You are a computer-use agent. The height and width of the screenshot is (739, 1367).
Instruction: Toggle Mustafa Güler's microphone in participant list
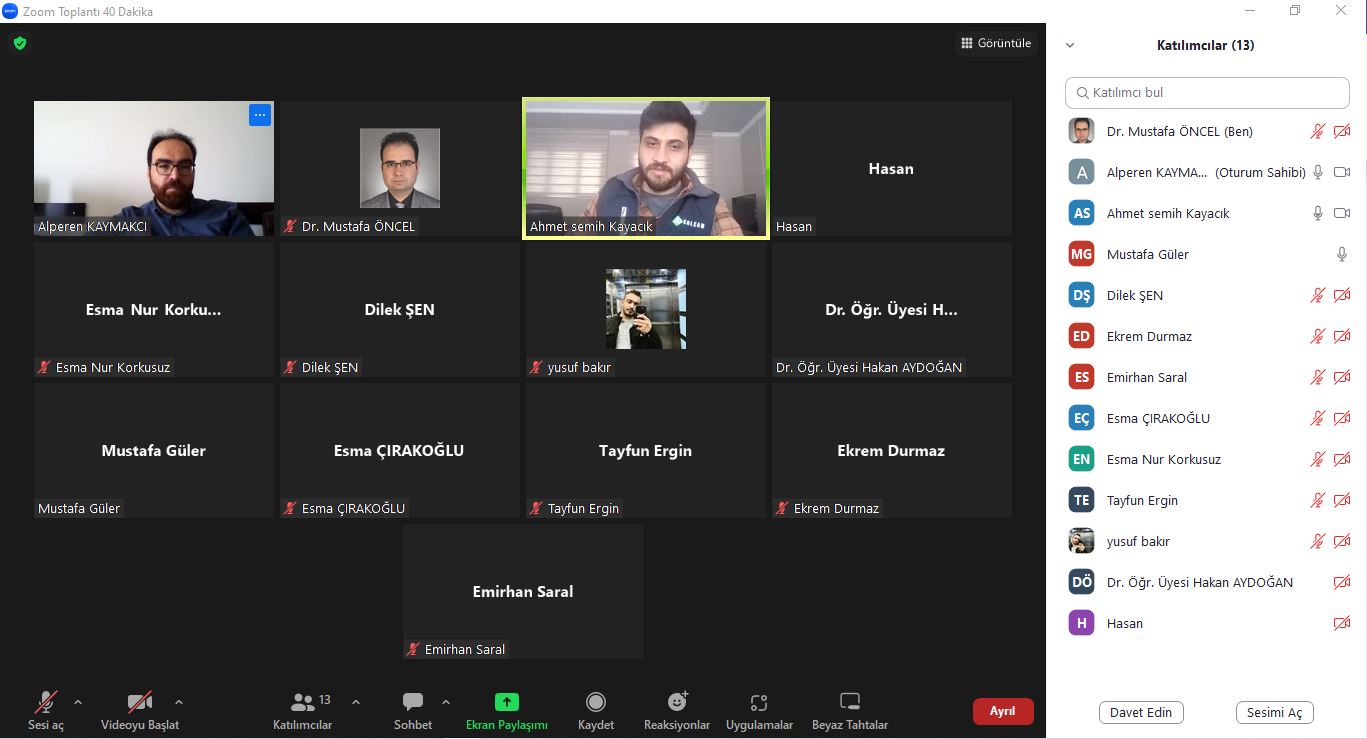click(1342, 254)
